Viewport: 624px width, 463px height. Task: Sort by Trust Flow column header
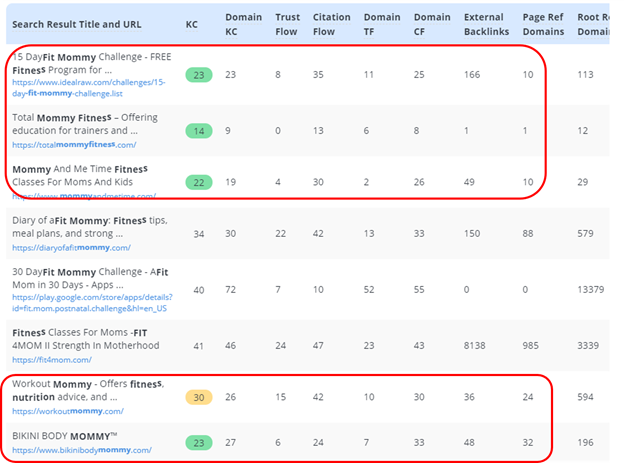click(x=287, y=24)
